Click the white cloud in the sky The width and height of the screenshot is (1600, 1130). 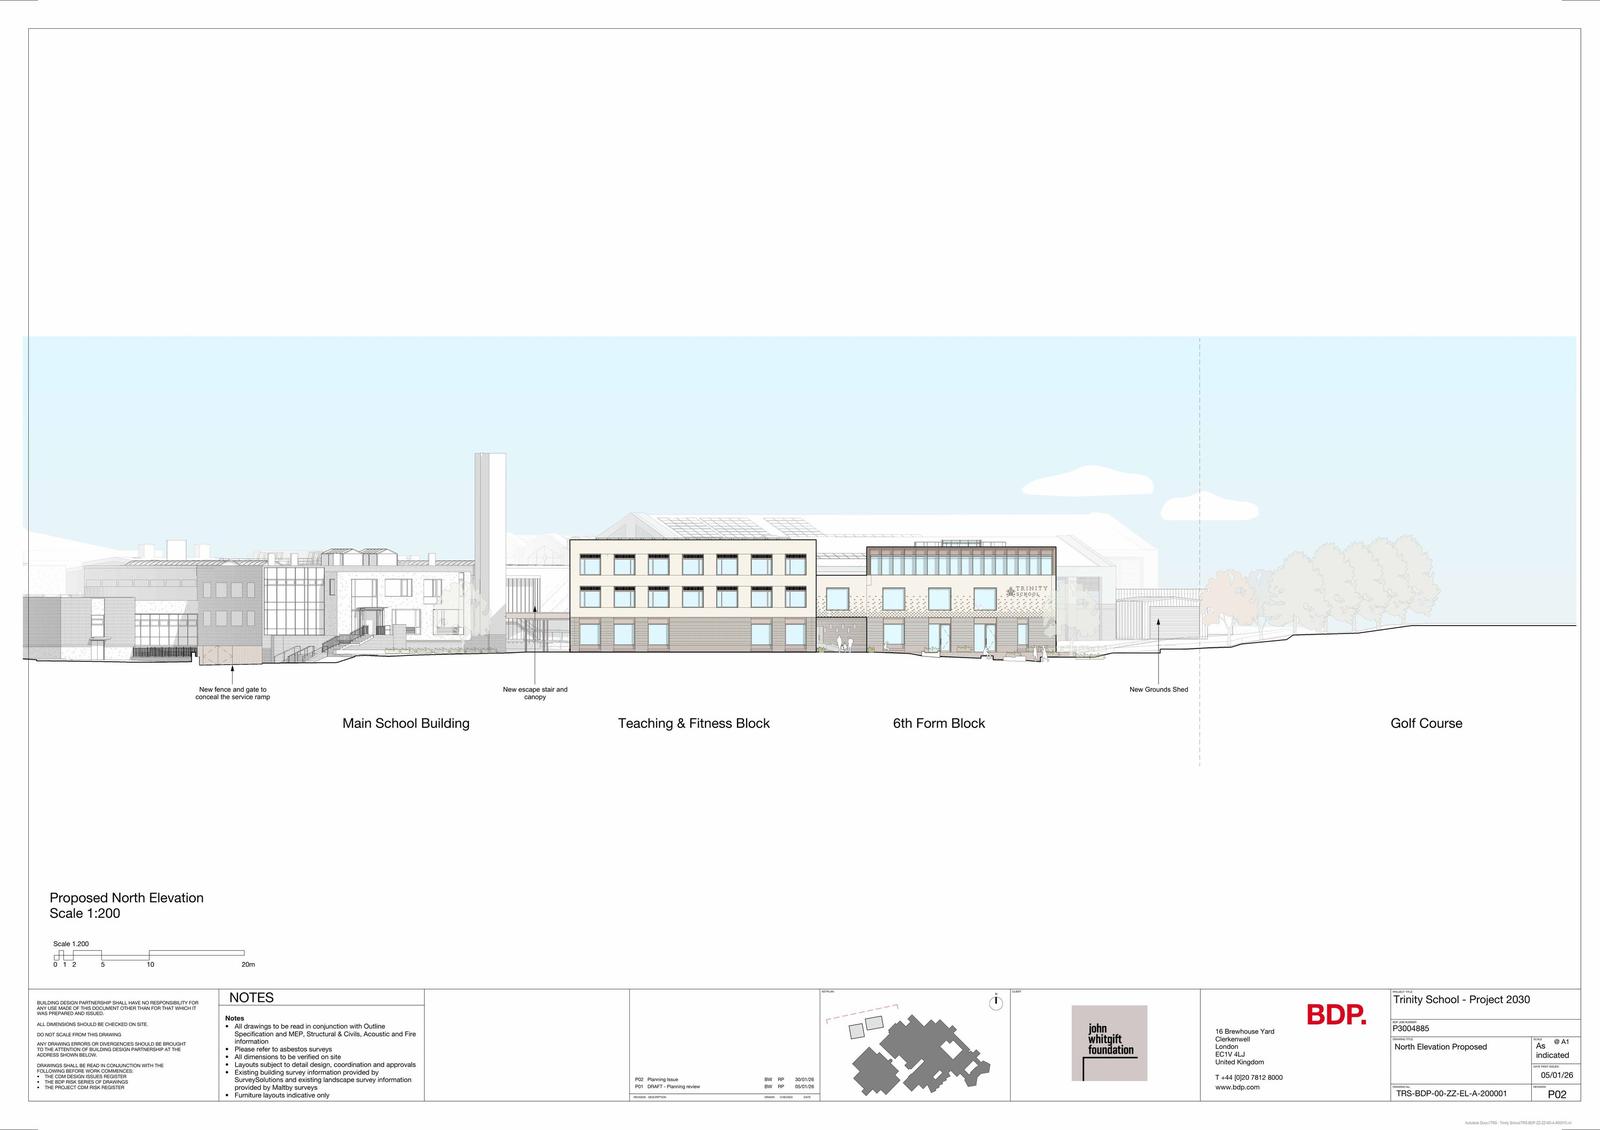click(x=1085, y=485)
